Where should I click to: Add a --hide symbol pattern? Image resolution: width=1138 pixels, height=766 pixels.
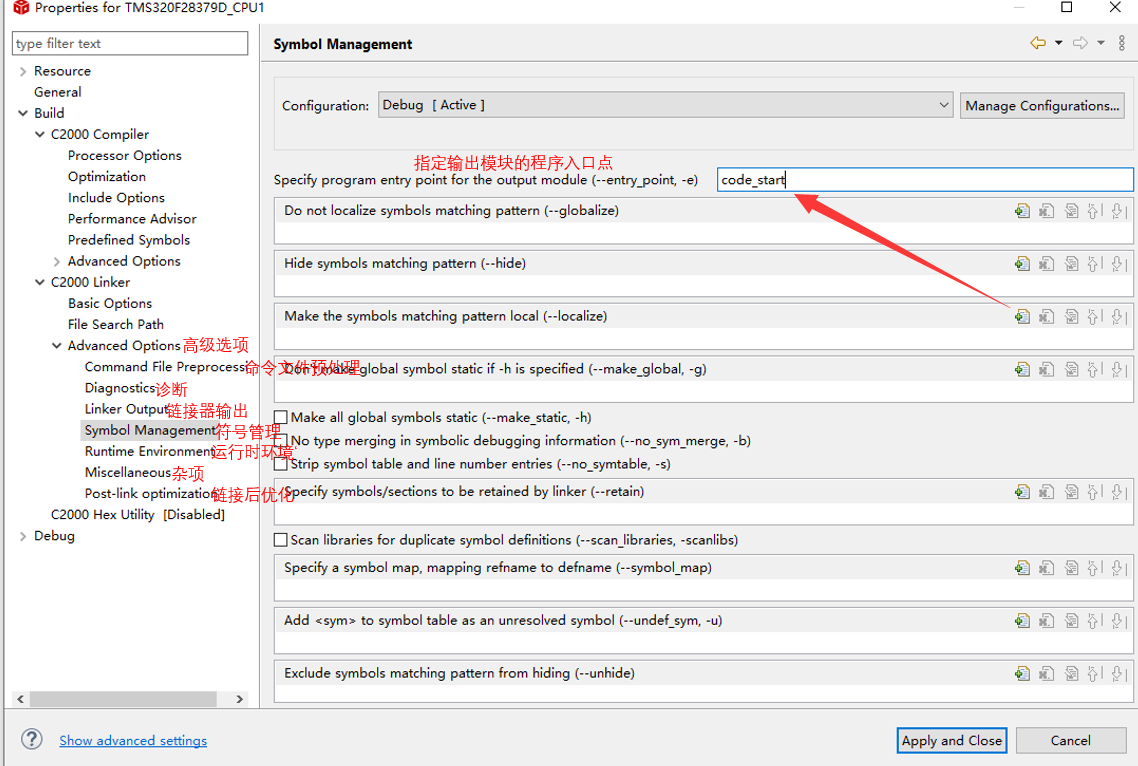[1023, 264]
